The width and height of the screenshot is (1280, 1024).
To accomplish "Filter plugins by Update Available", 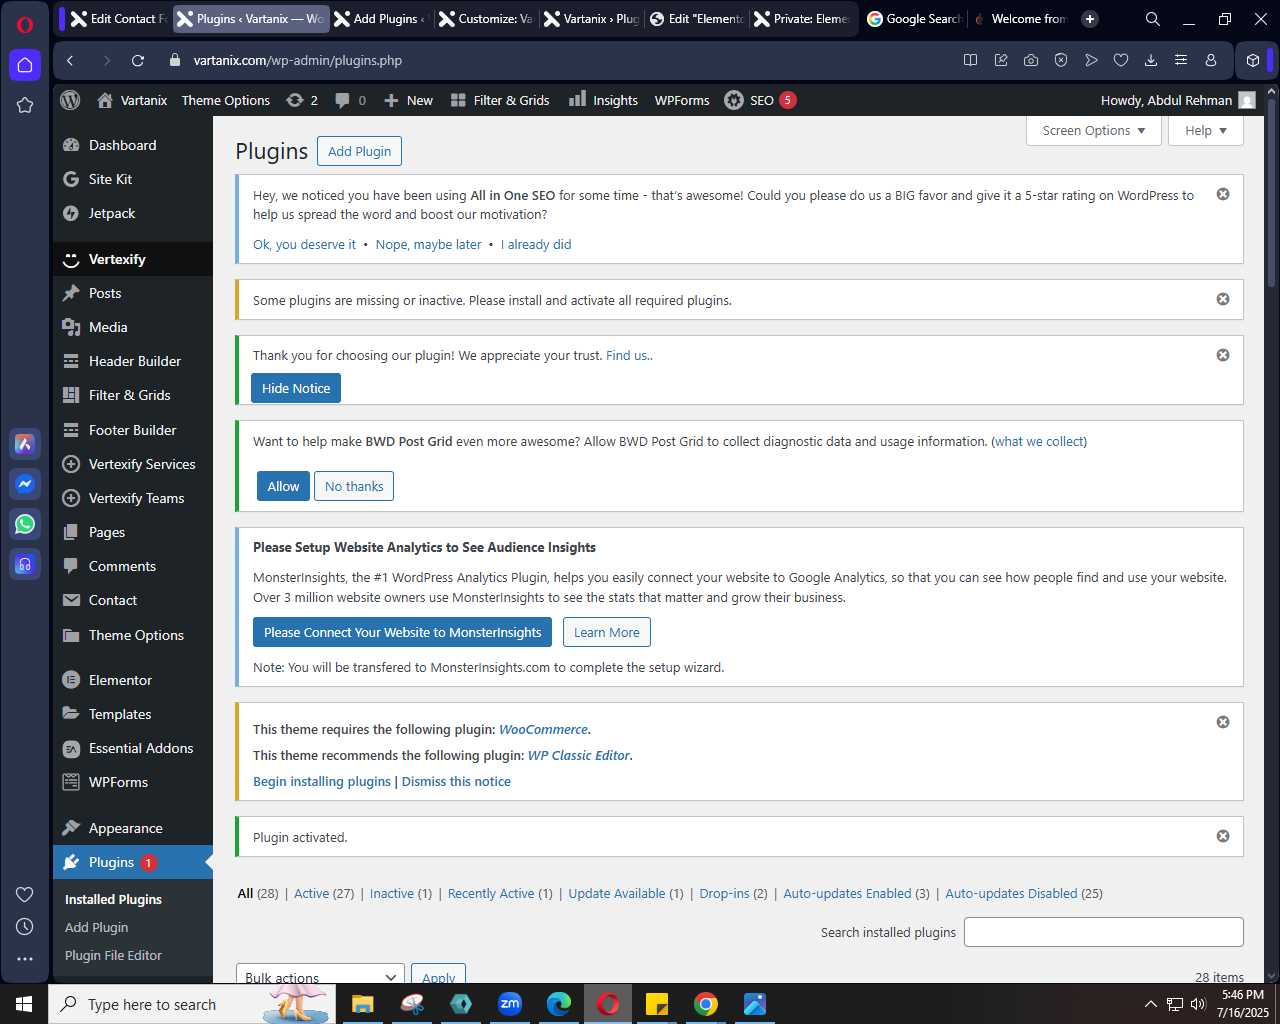I will pyautogui.click(x=626, y=893).
